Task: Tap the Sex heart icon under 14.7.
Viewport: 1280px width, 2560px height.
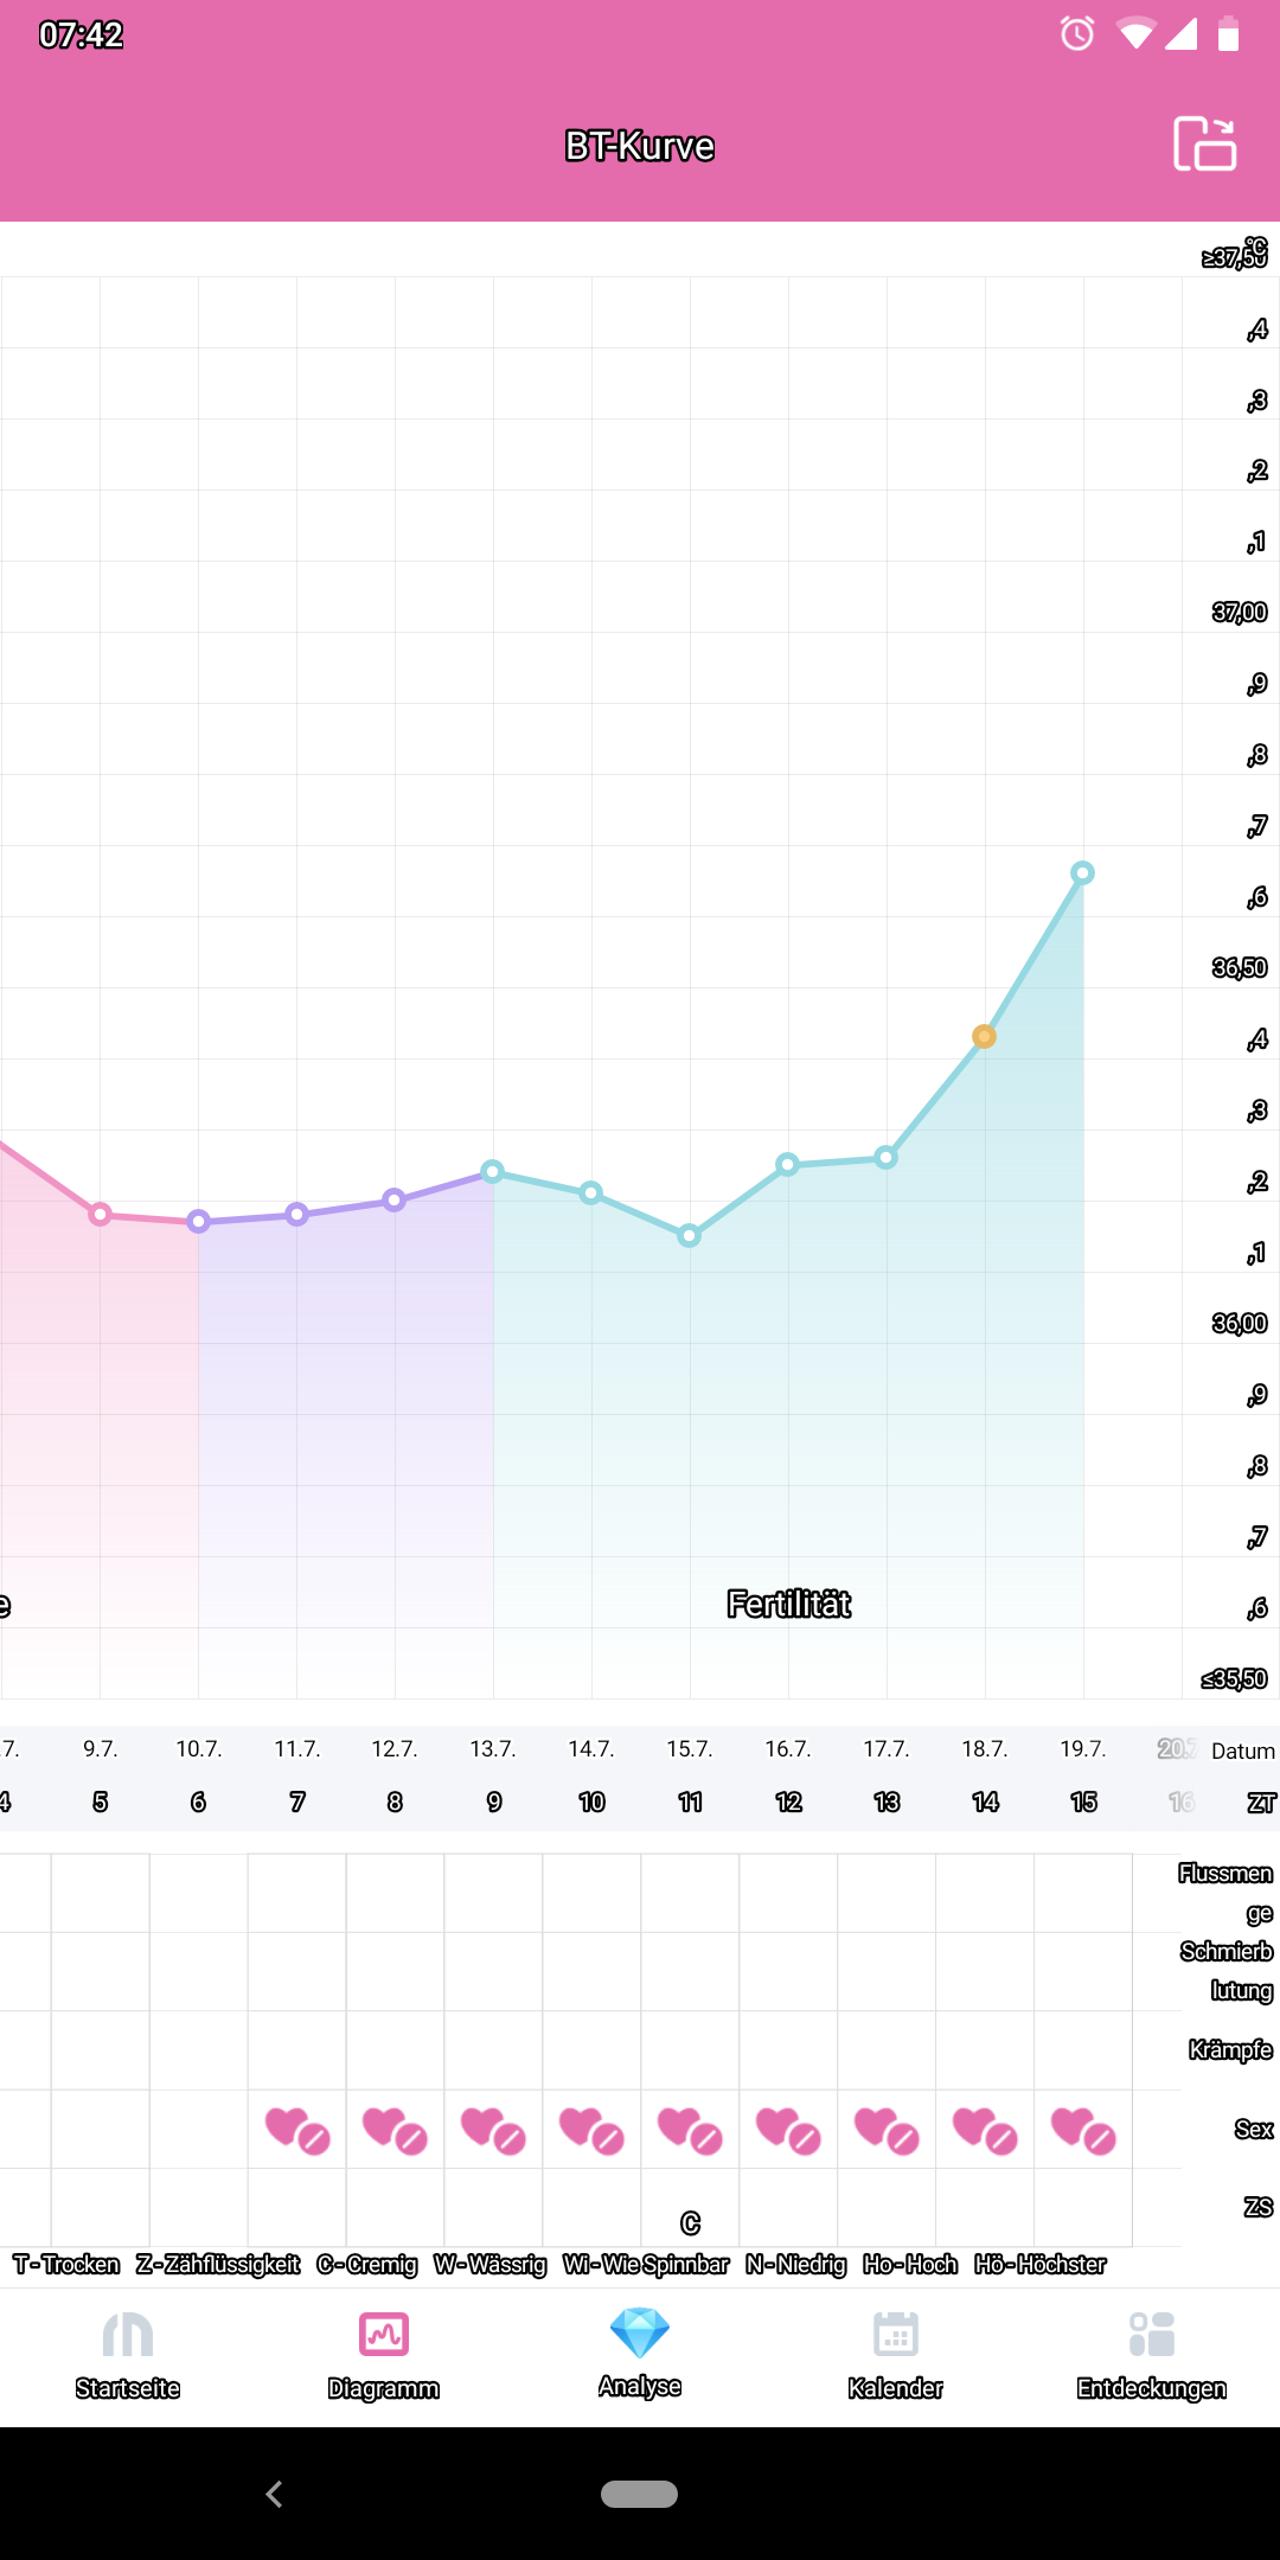Action: 591,2131
